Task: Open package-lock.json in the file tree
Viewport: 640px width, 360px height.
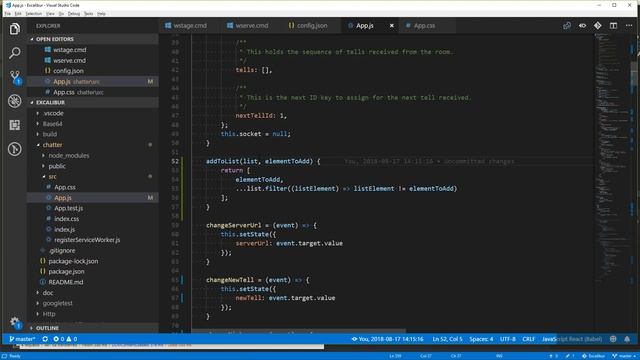Action: pyautogui.click(x=93, y=261)
